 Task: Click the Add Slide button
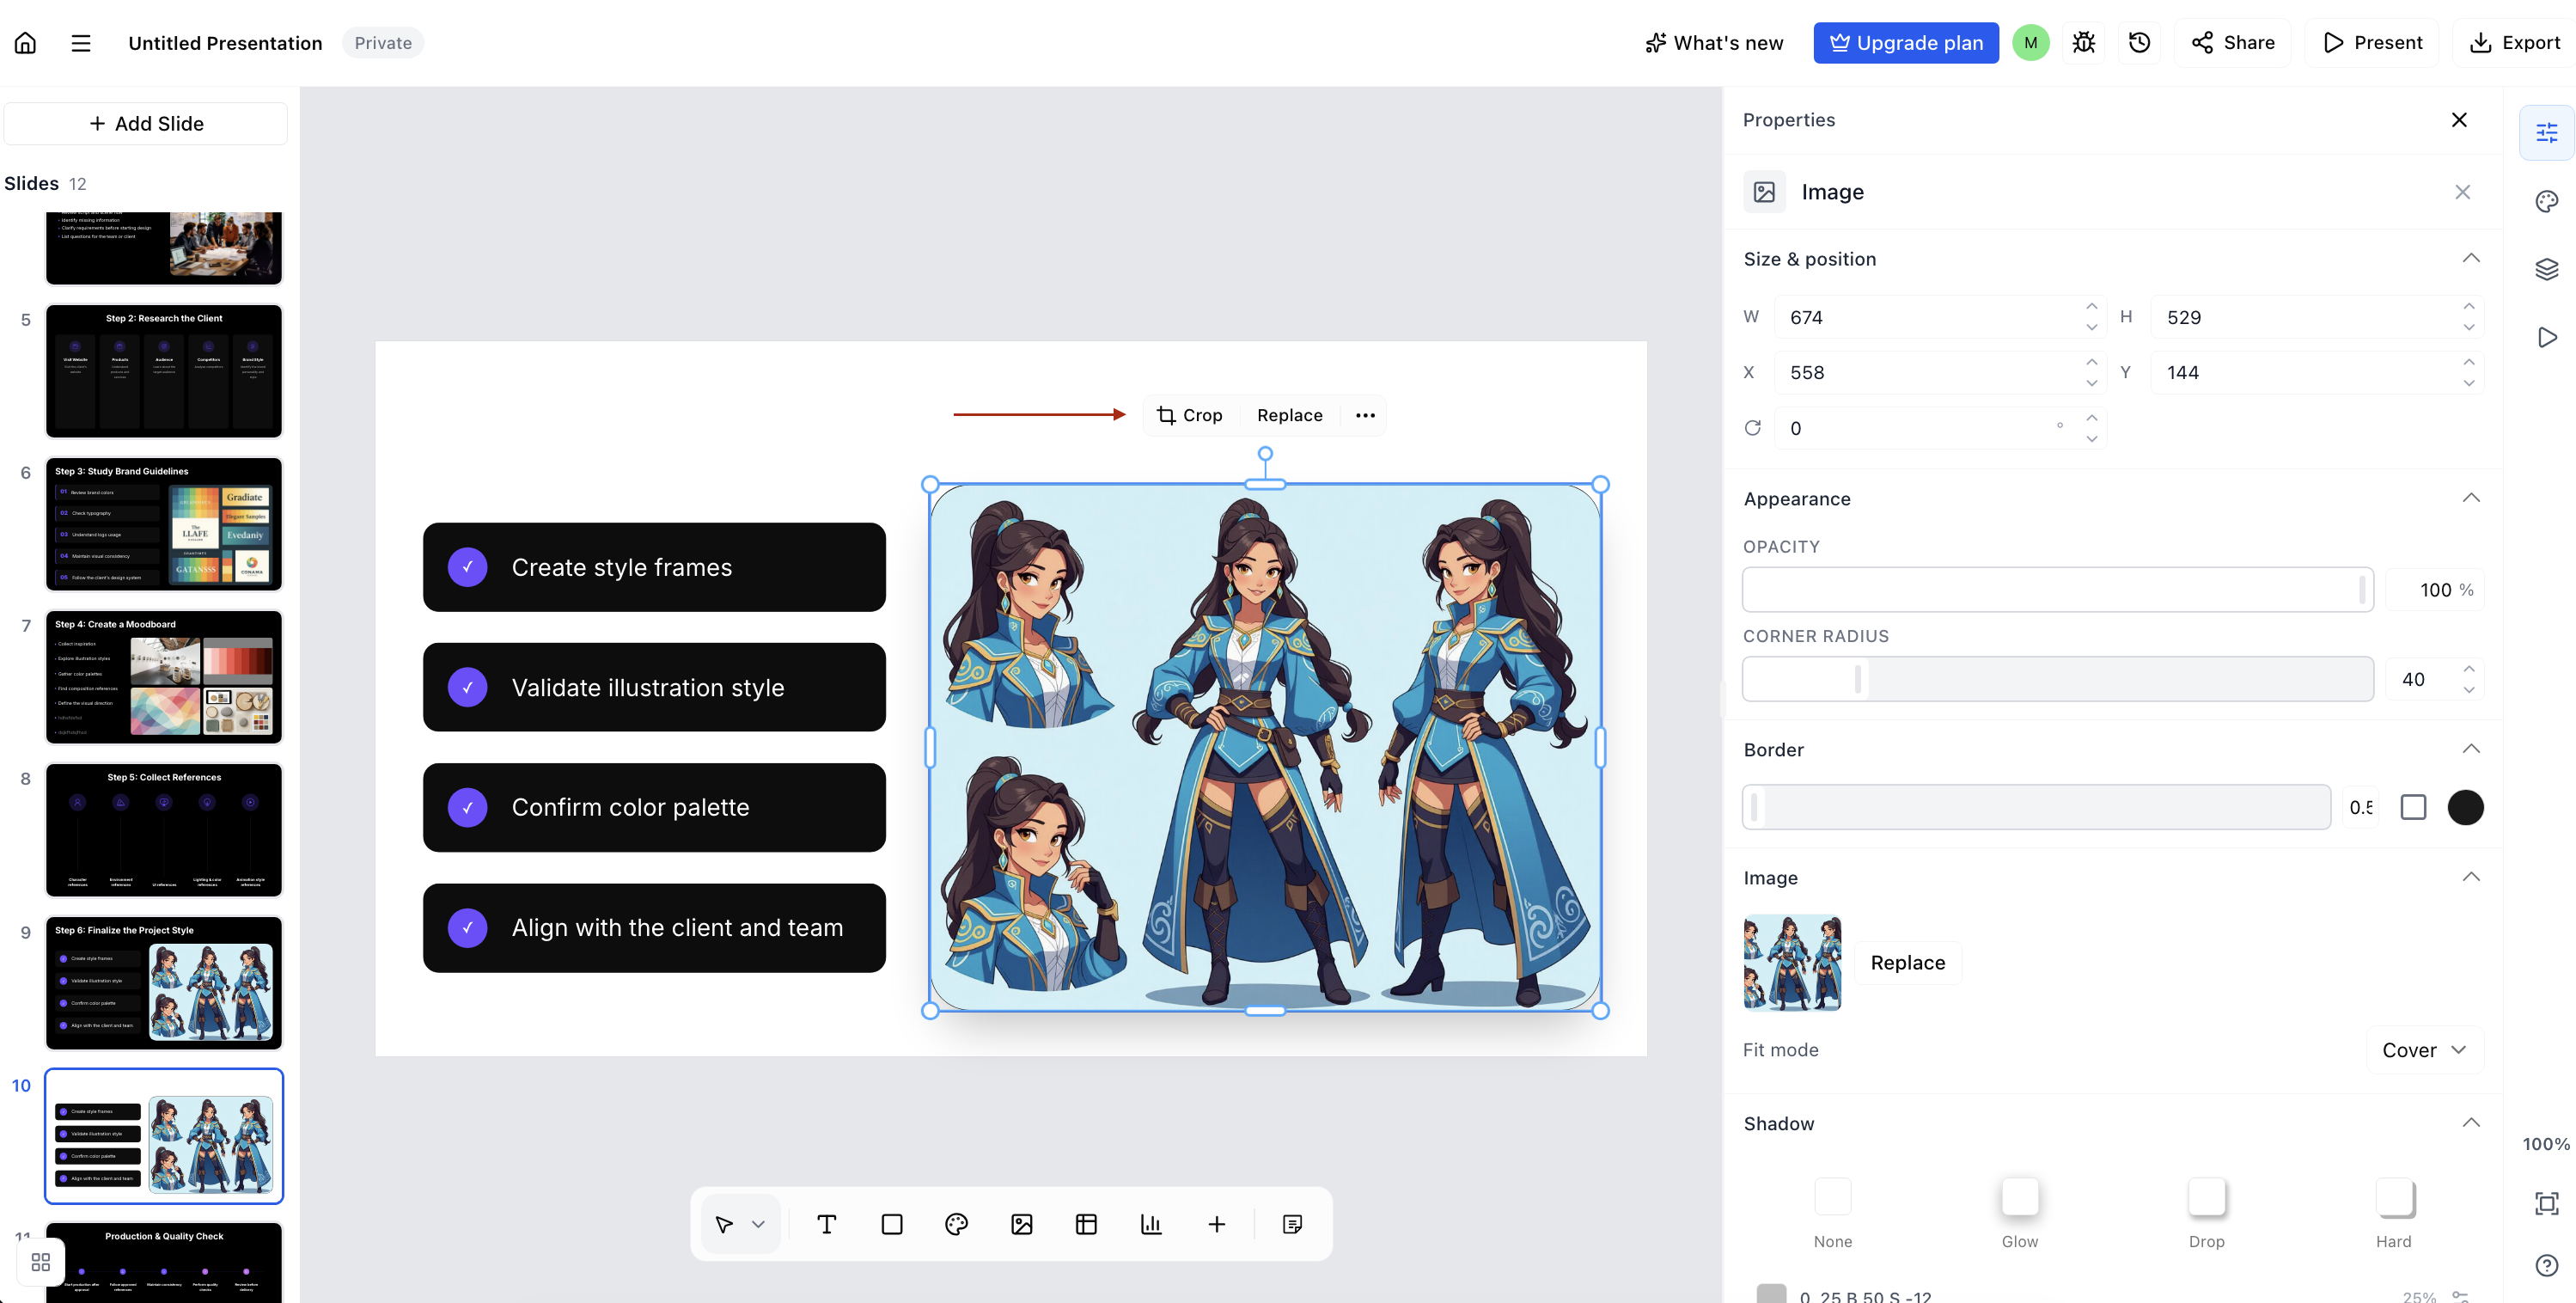click(x=146, y=123)
